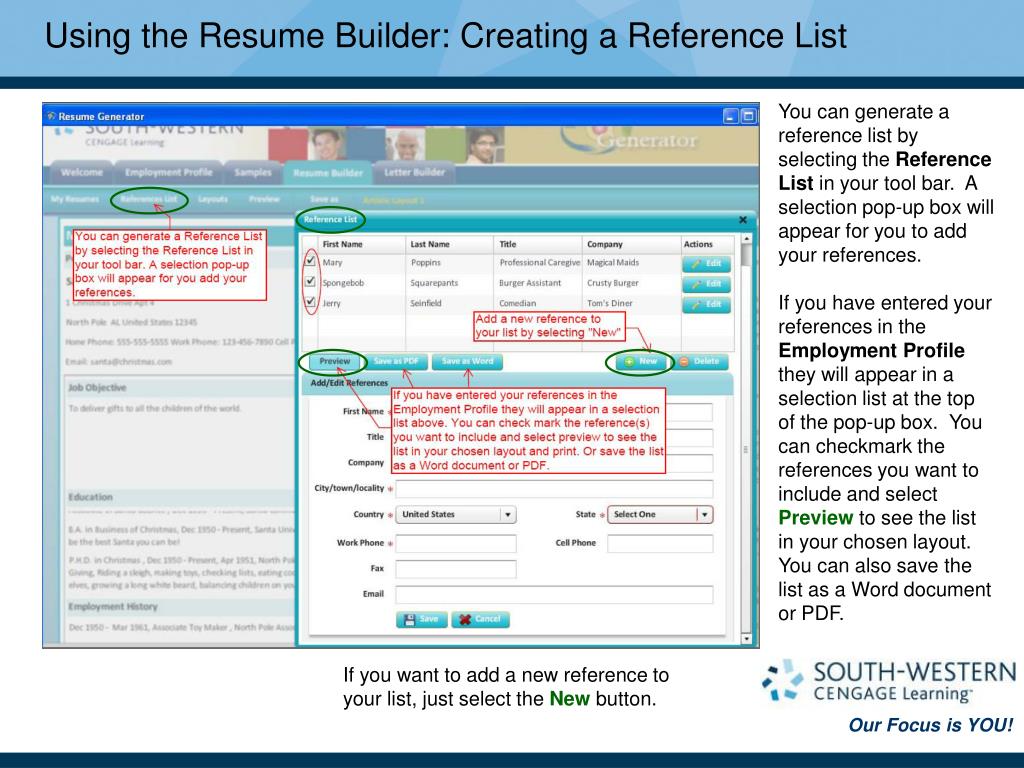The height and width of the screenshot is (768, 1024).
Task: Click the Employment History section heading
Action: coord(113,607)
